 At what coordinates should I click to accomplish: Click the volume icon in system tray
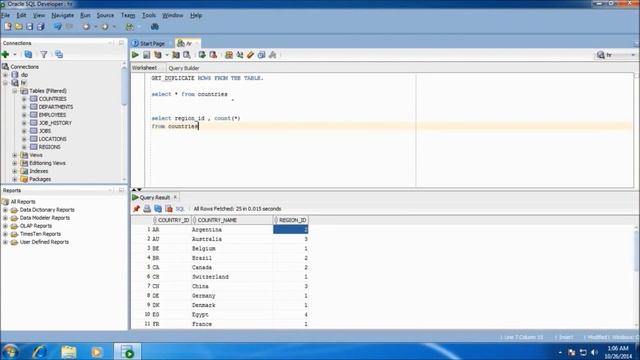[x=594, y=352]
